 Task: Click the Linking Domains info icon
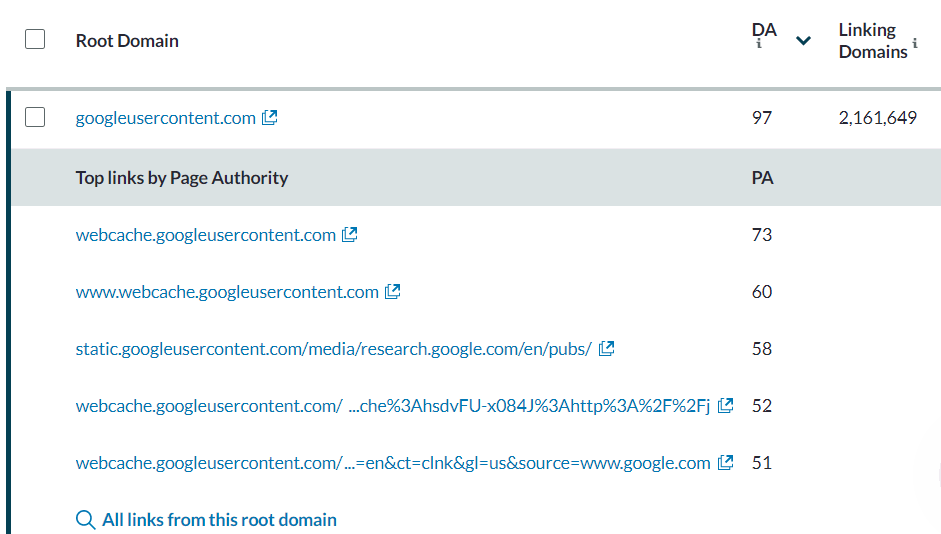[915, 47]
